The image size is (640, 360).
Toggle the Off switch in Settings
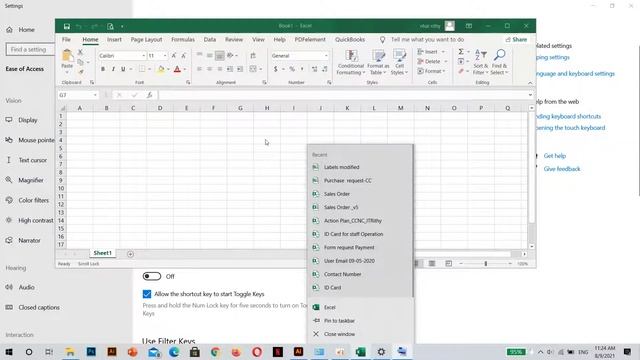coord(152,276)
